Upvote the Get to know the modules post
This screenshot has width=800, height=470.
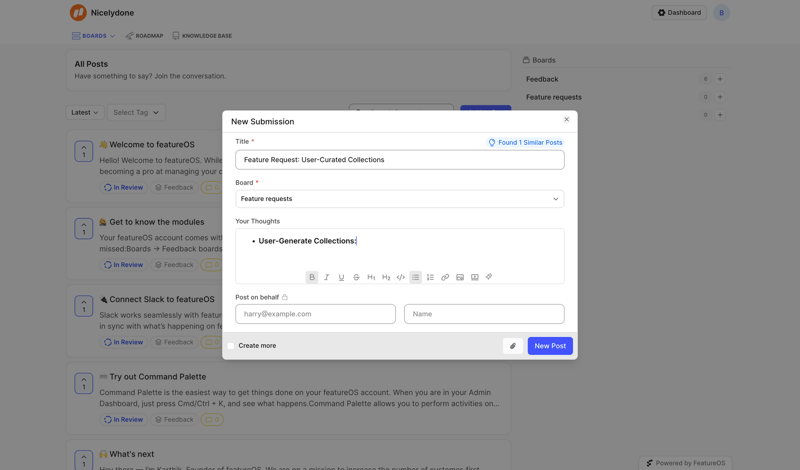84,229
